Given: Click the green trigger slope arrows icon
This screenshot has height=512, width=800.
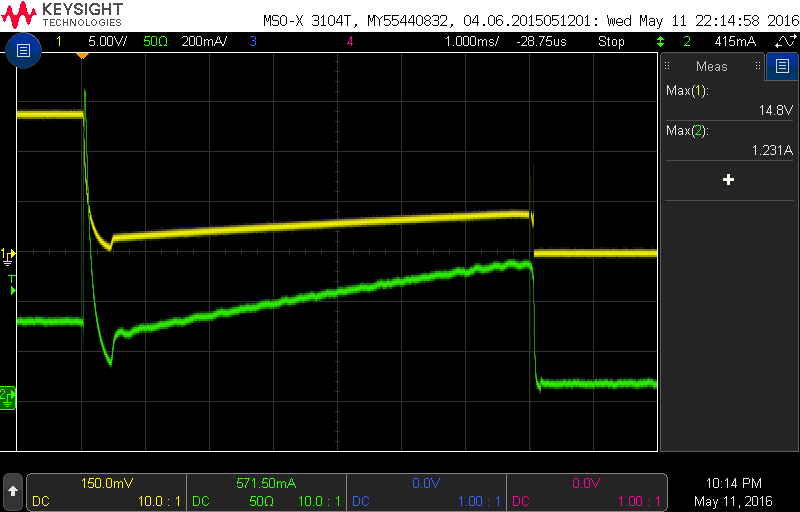Looking at the screenshot, I should tap(661, 41).
